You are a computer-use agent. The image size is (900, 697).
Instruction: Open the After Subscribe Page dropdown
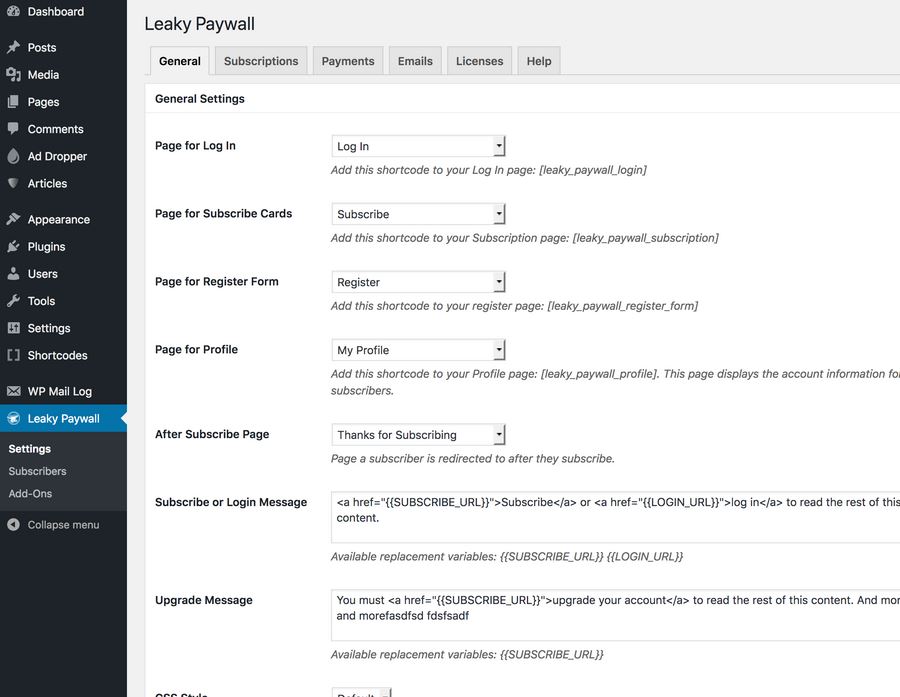[x=418, y=435]
